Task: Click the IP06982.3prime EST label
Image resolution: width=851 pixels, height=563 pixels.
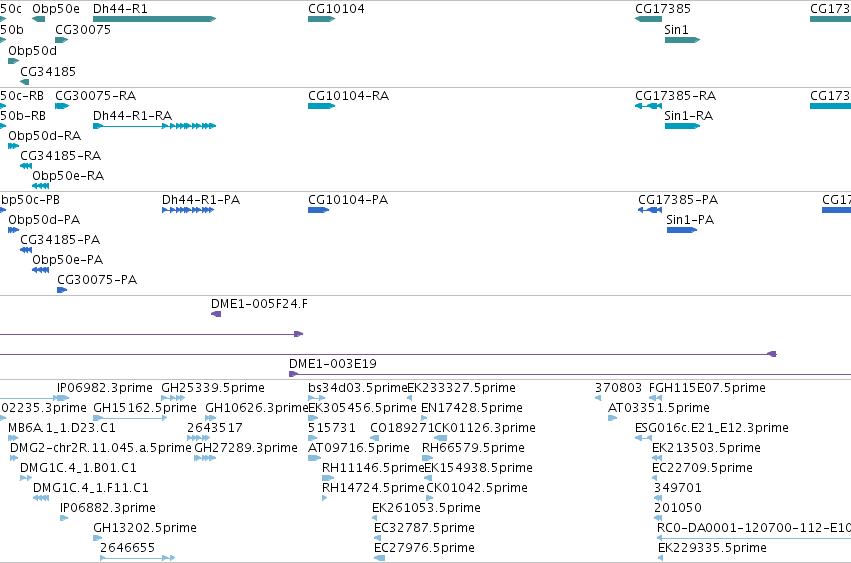Action: point(105,388)
